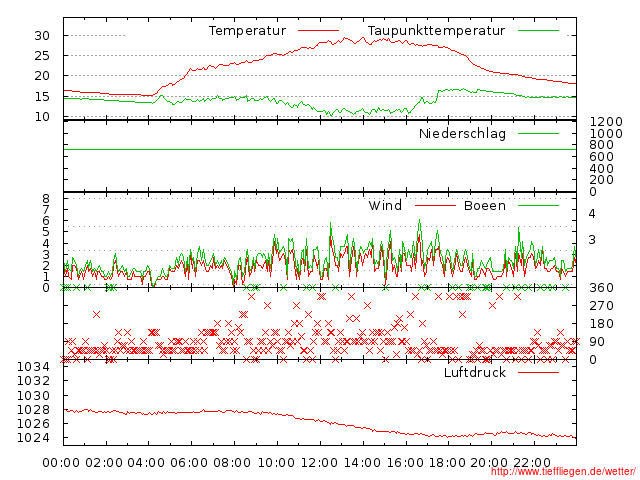Screen dimensions: 640x480
Task: Click green line sample beside Taupunkttemperatur
Action: pos(536,31)
